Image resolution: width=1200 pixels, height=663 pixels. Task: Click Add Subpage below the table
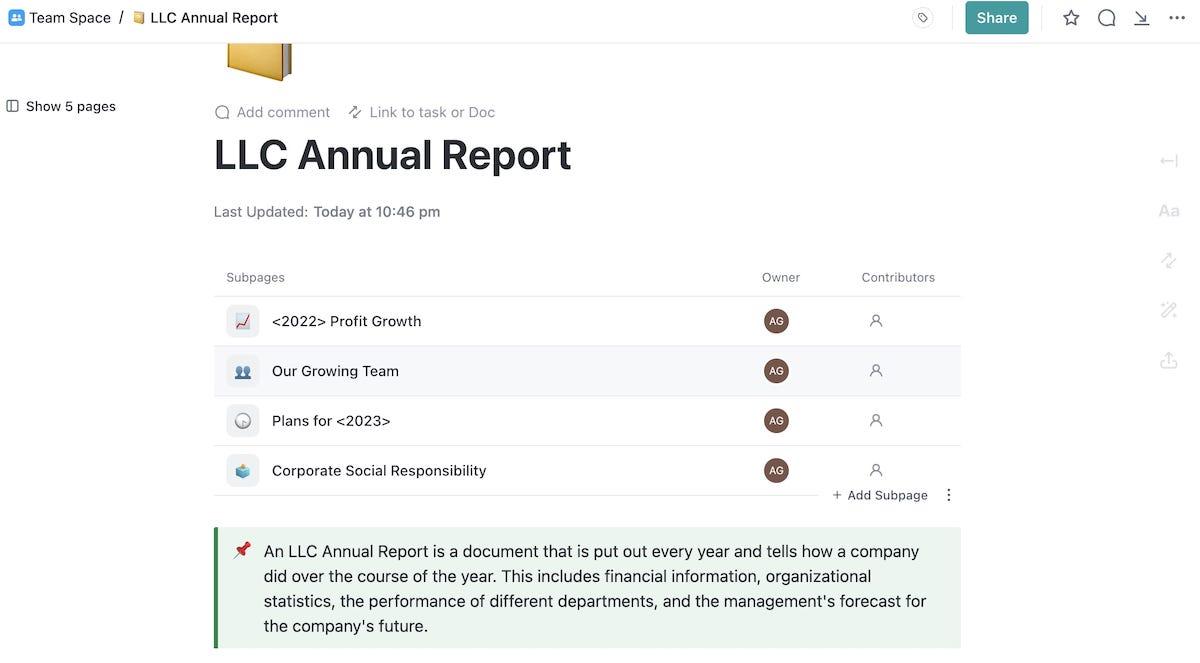pyautogui.click(x=880, y=495)
